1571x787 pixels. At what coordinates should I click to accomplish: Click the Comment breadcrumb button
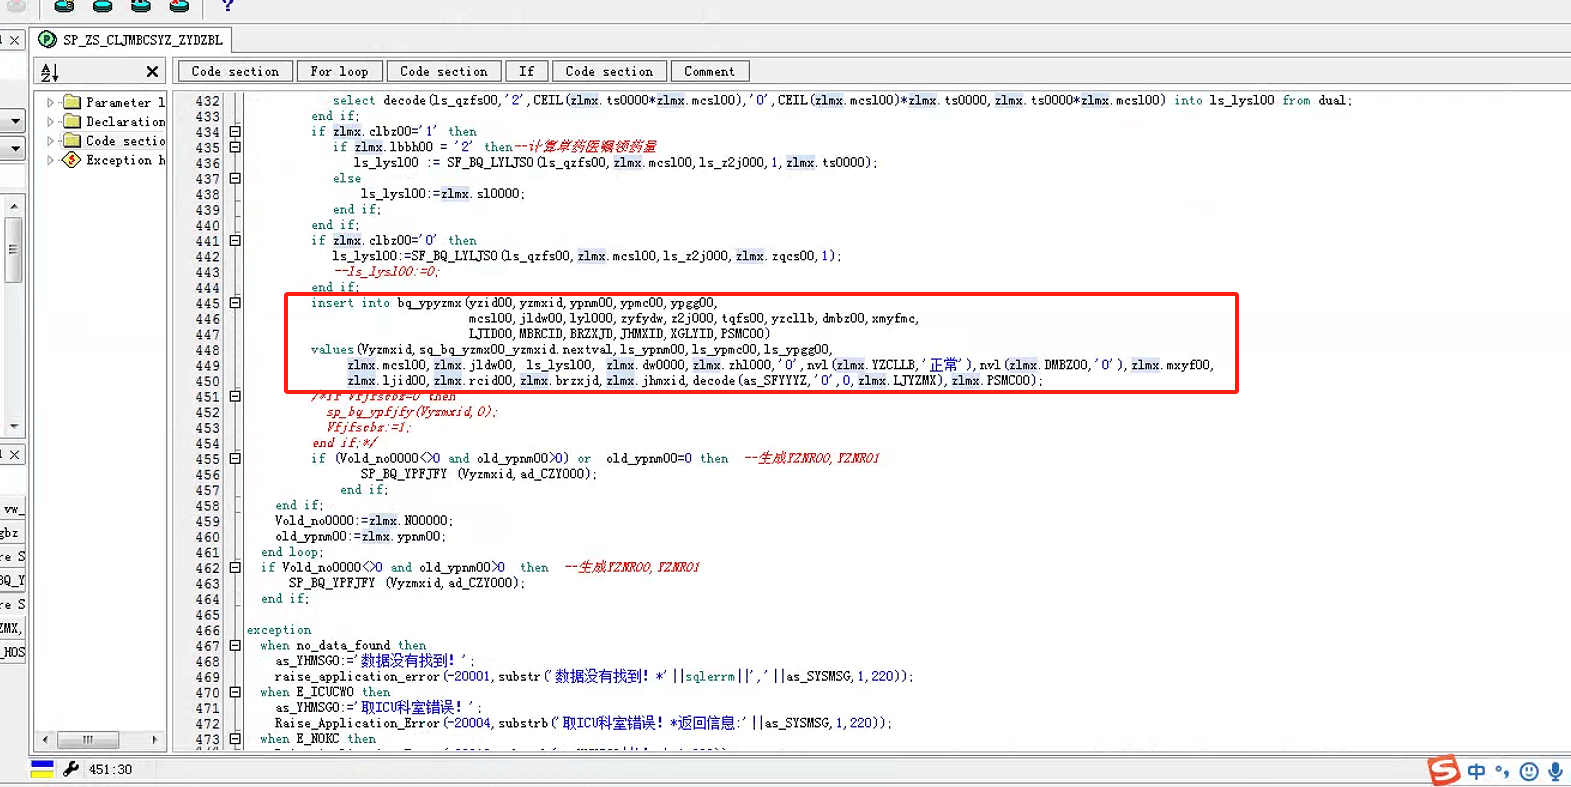(x=709, y=72)
